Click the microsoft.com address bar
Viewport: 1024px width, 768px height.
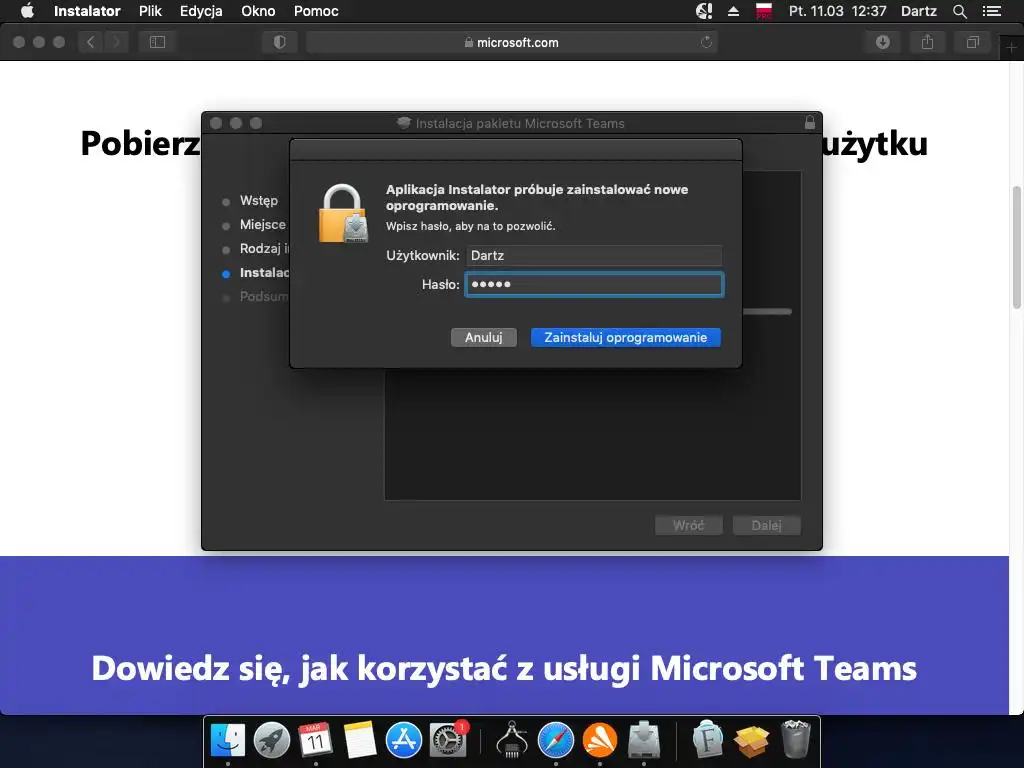[511, 42]
